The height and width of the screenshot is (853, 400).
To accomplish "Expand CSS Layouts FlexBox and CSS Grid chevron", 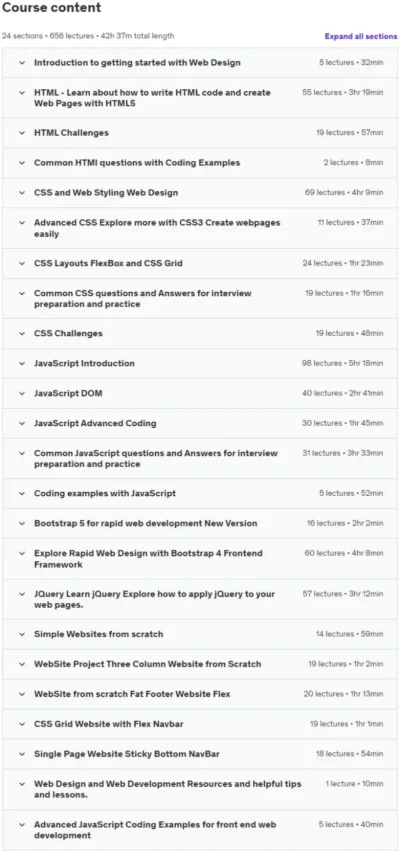I will click(22, 263).
